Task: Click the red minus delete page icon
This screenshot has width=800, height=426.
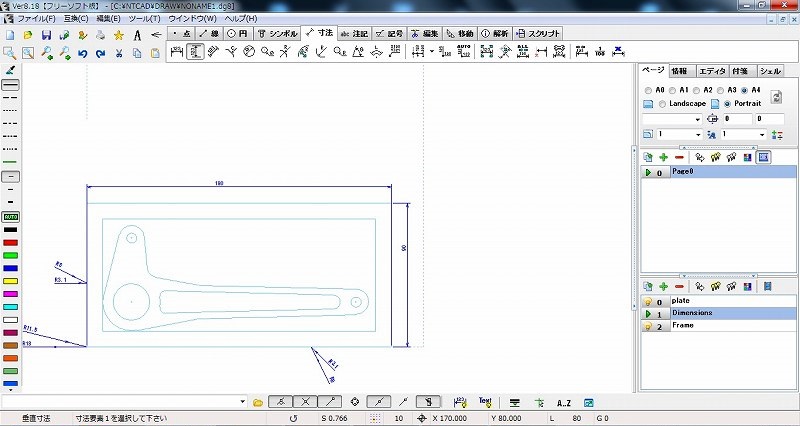Action: [679, 157]
